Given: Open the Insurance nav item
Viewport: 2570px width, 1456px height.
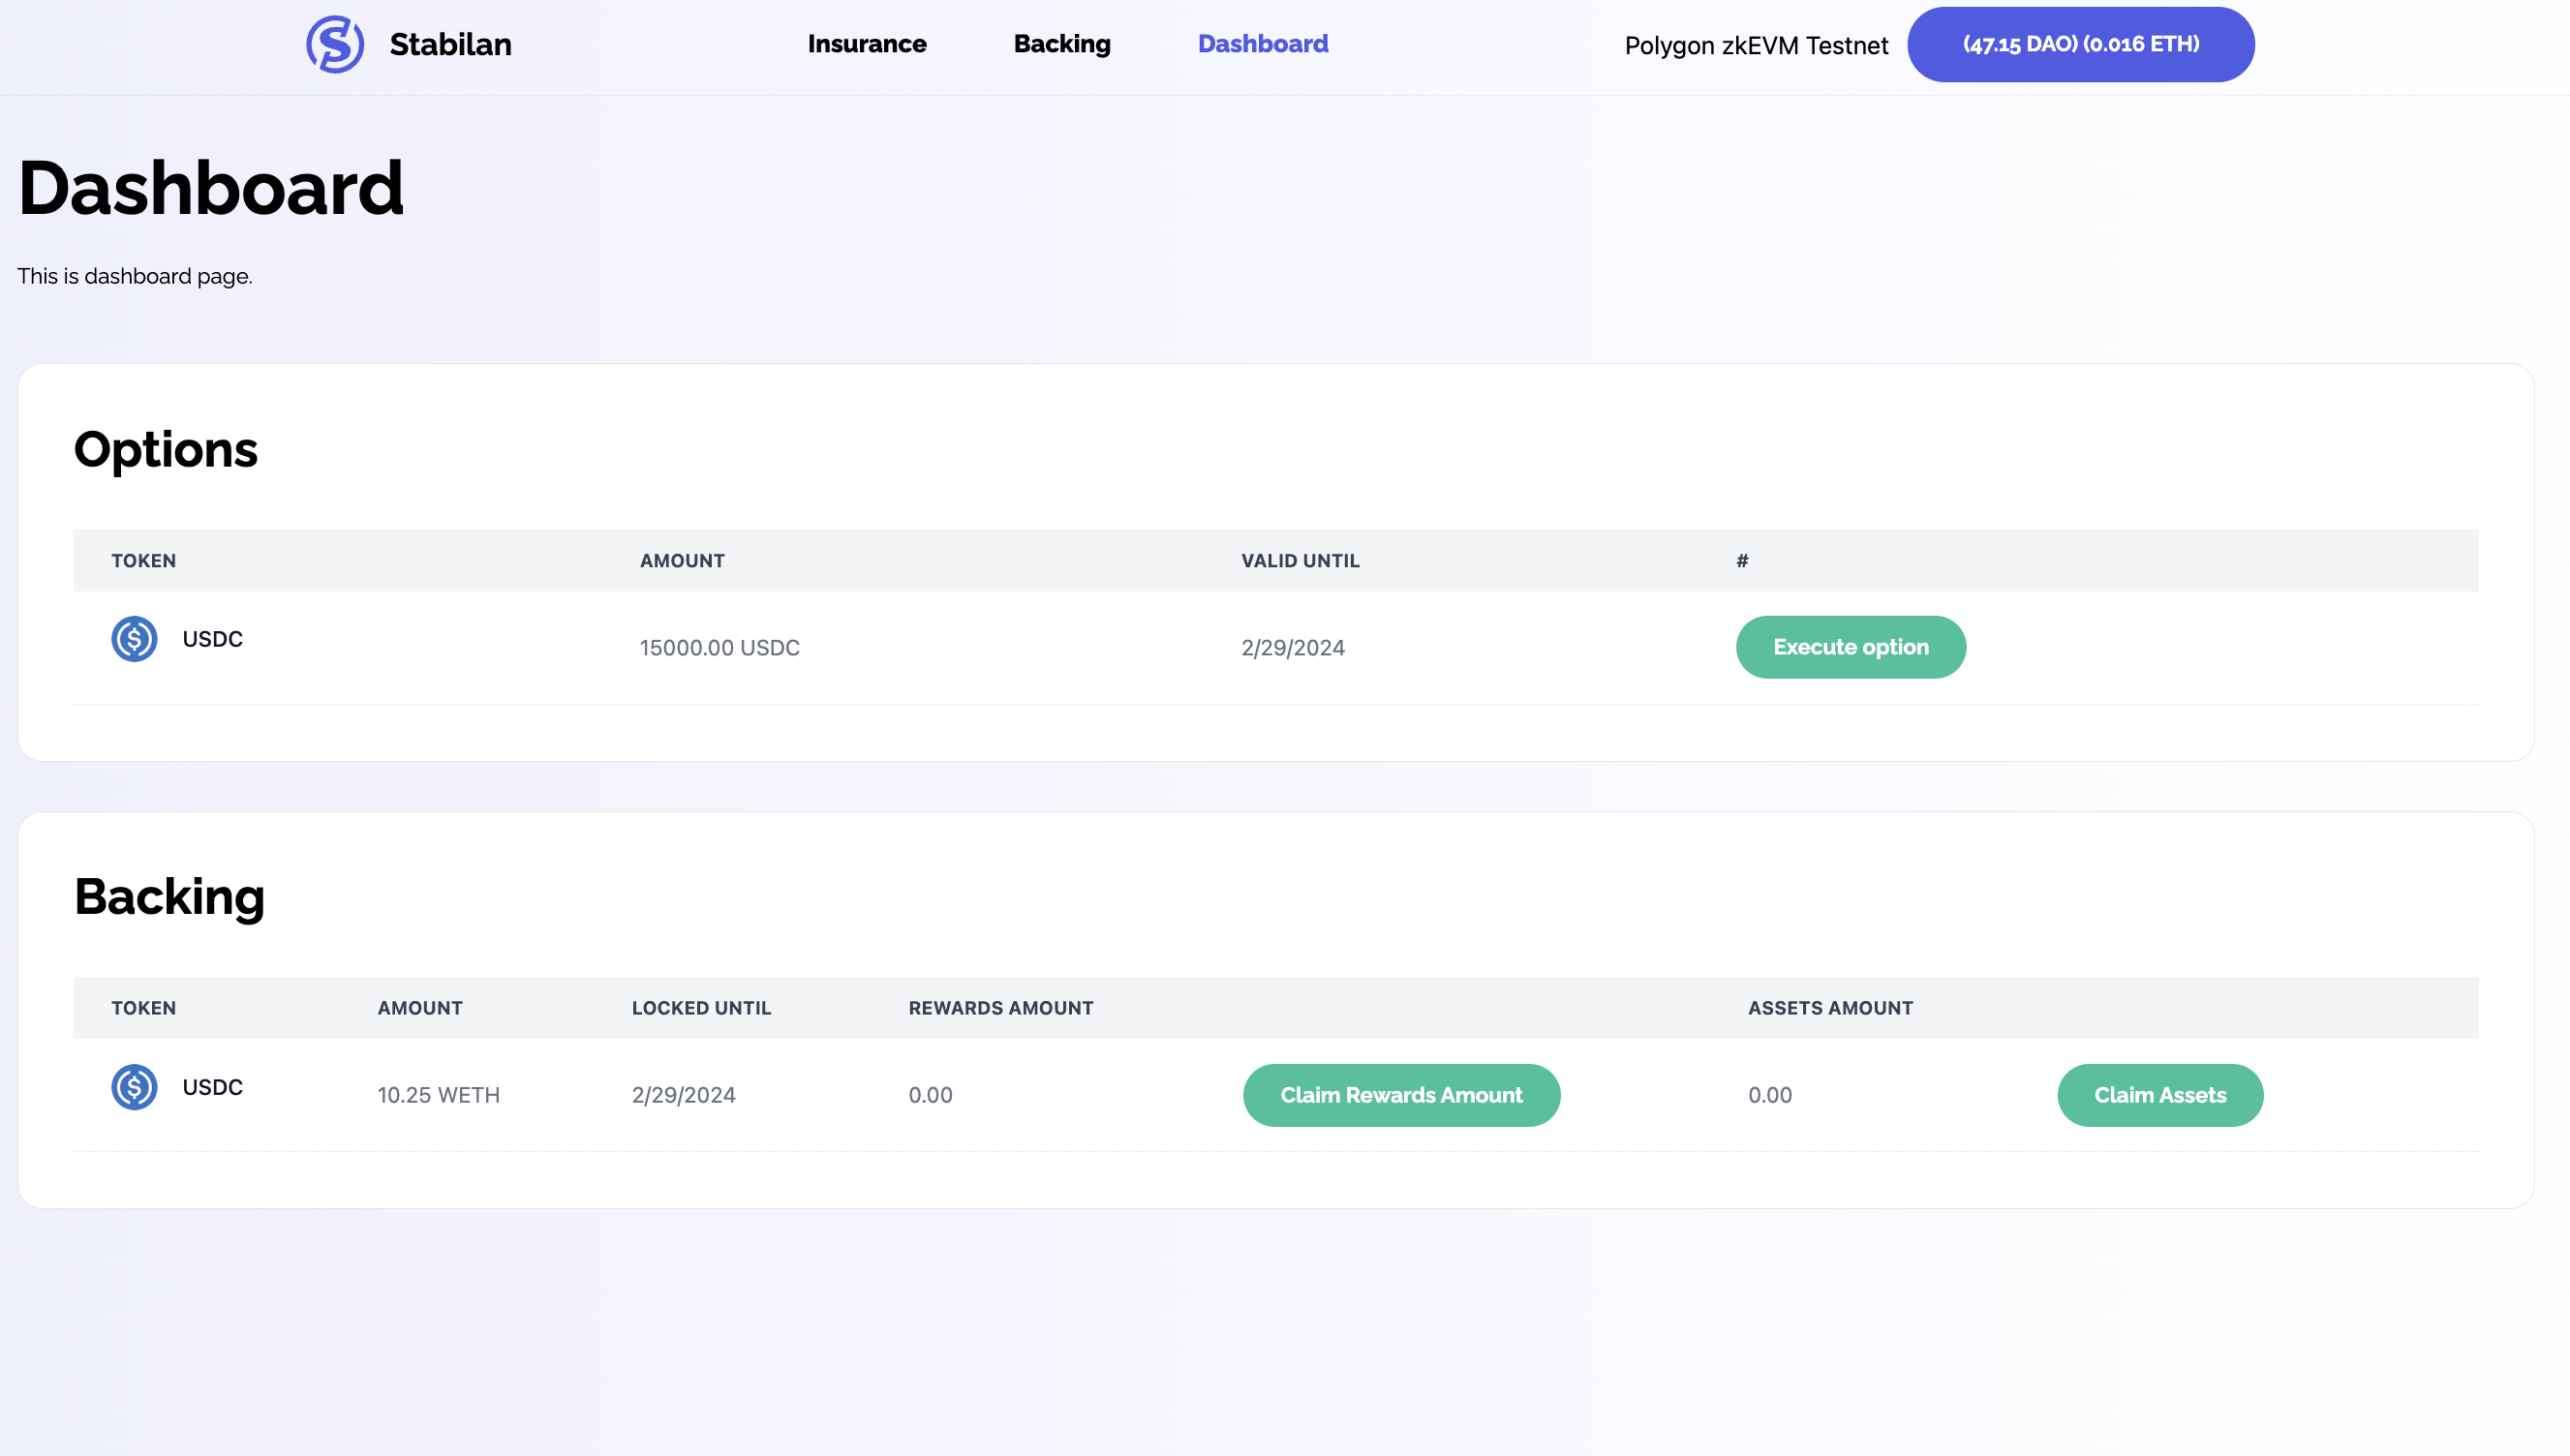Looking at the screenshot, I should point(866,44).
